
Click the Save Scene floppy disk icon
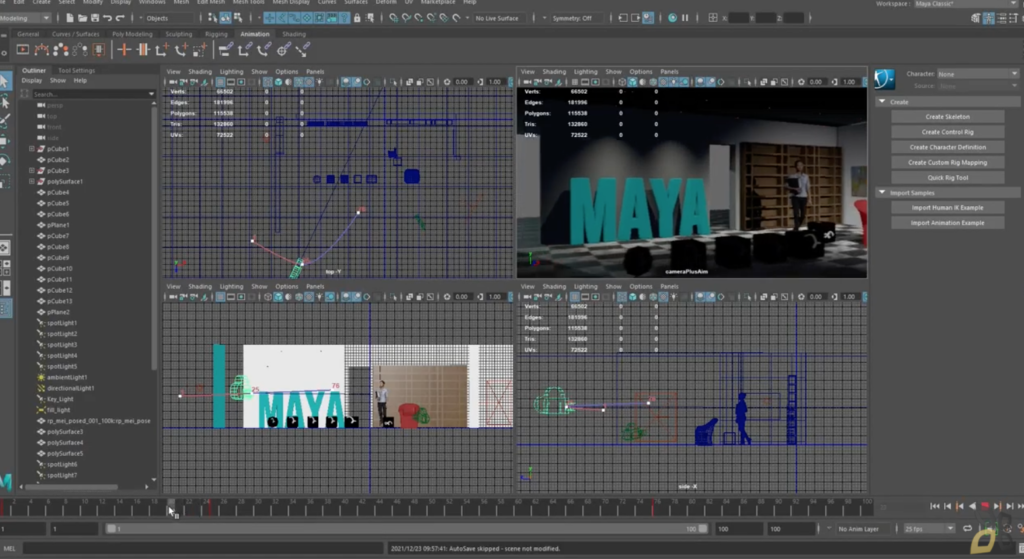coord(95,18)
